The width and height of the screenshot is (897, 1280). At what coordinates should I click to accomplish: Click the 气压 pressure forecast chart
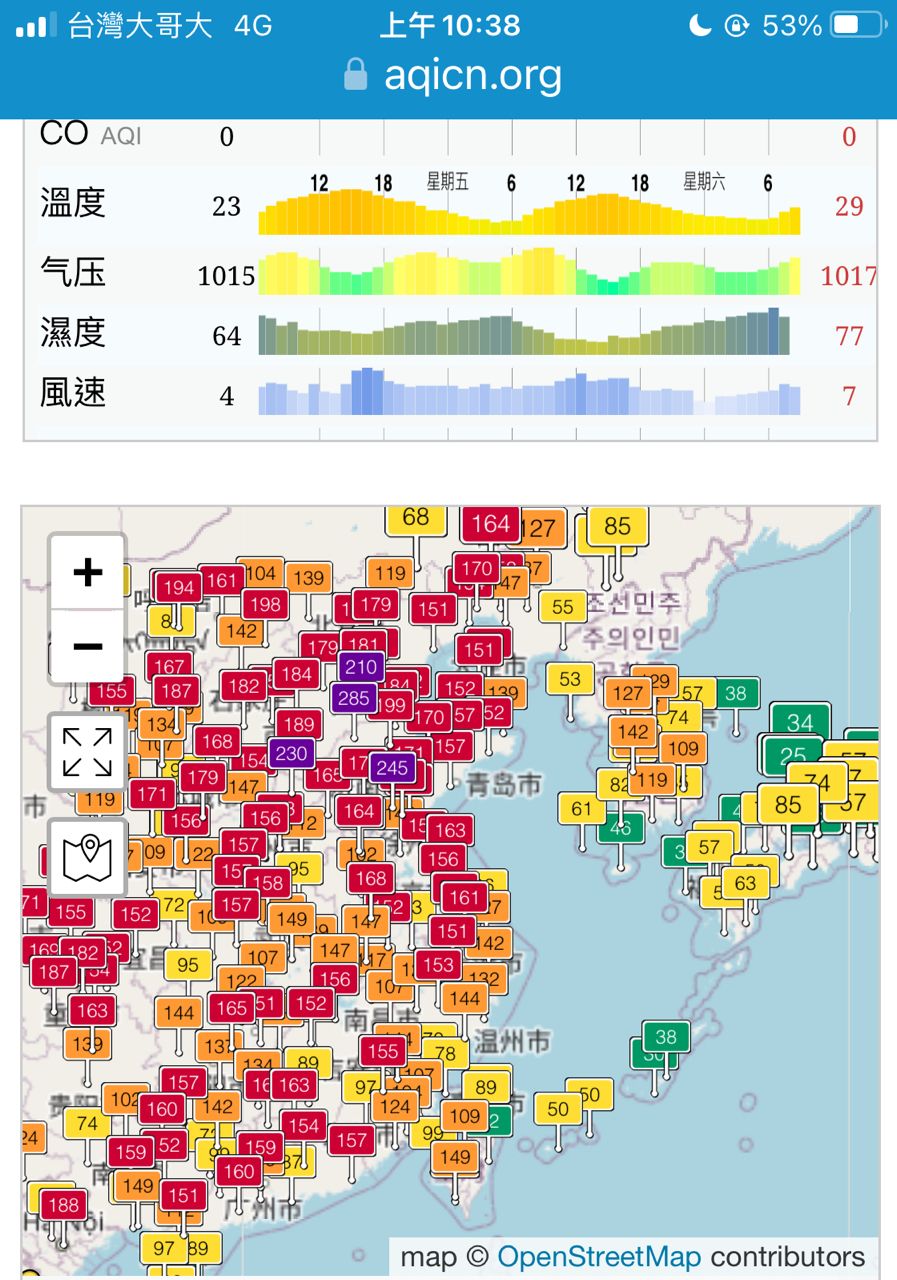click(529, 273)
